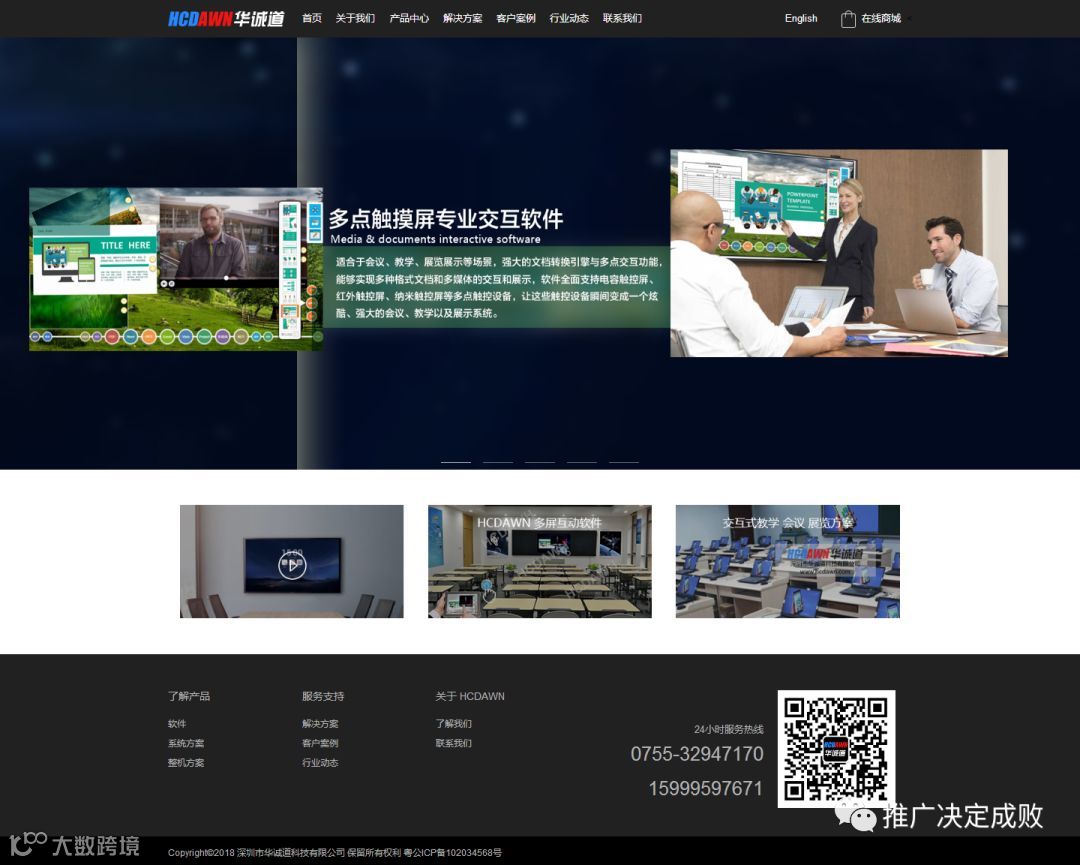Select the third carousel slide indicator
1080x865 pixels.
tap(539, 462)
